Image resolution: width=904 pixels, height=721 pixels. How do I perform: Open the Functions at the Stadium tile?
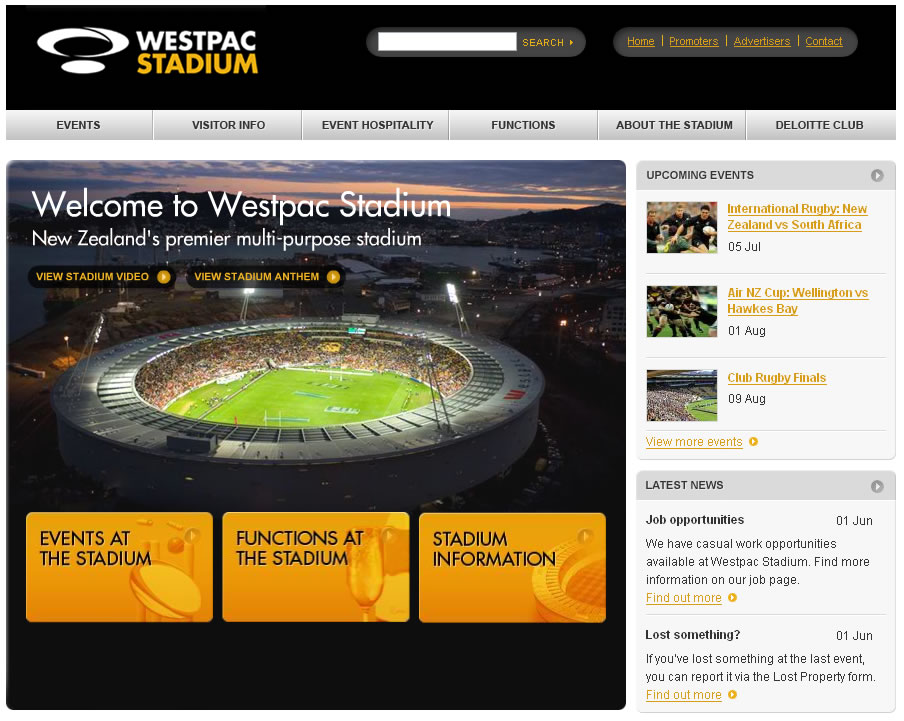316,567
